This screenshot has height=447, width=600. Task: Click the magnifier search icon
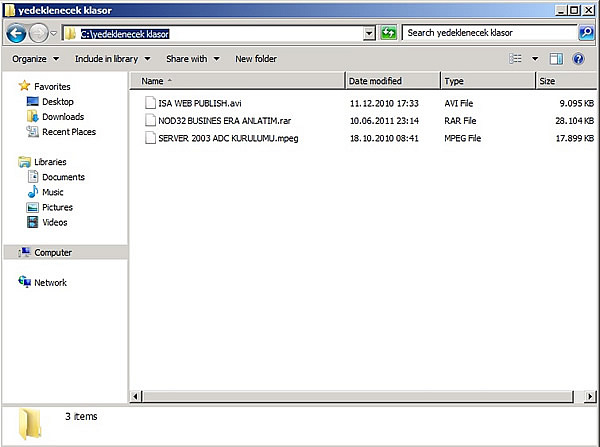[586, 33]
